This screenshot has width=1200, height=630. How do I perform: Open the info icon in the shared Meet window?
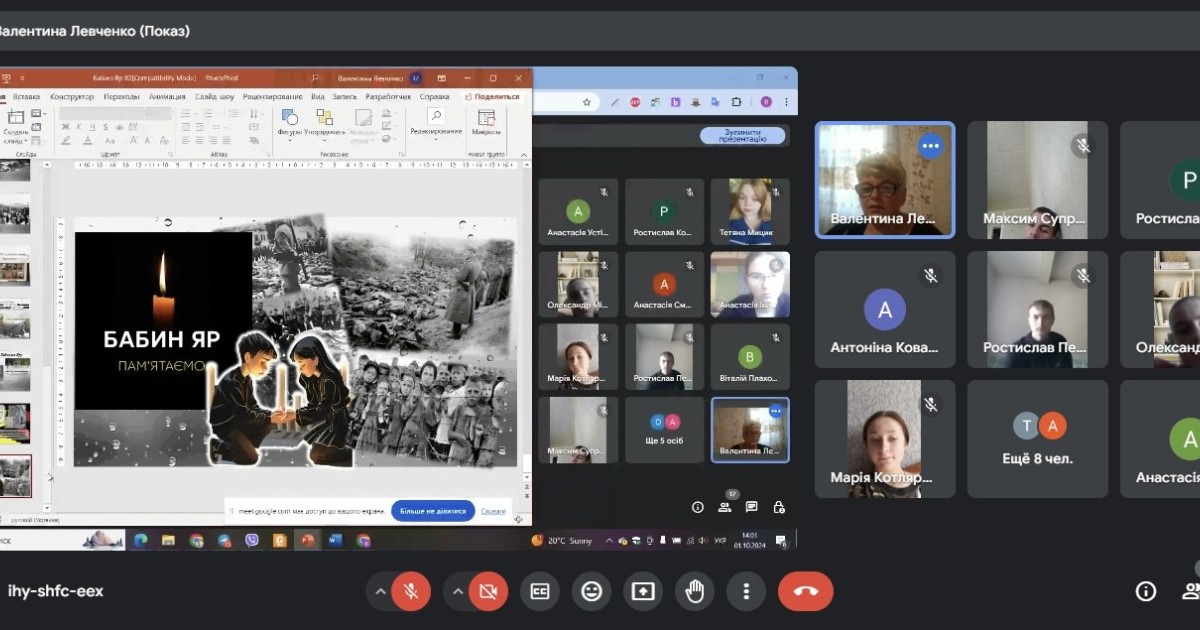click(x=698, y=507)
